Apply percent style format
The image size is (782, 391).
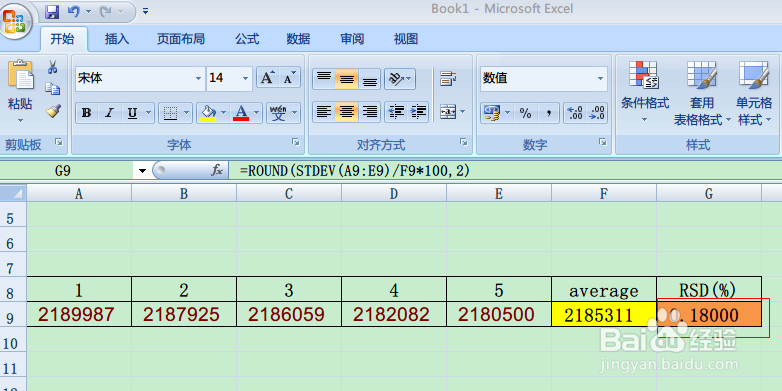pos(526,113)
